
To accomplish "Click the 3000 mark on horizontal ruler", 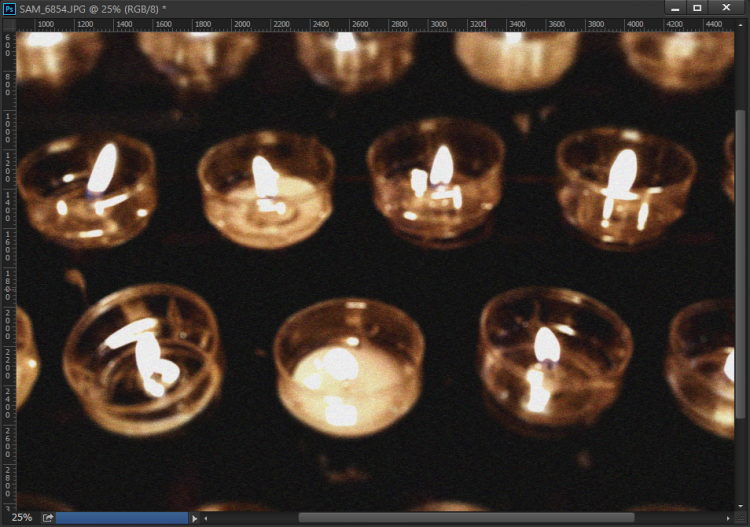I will point(439,24).
